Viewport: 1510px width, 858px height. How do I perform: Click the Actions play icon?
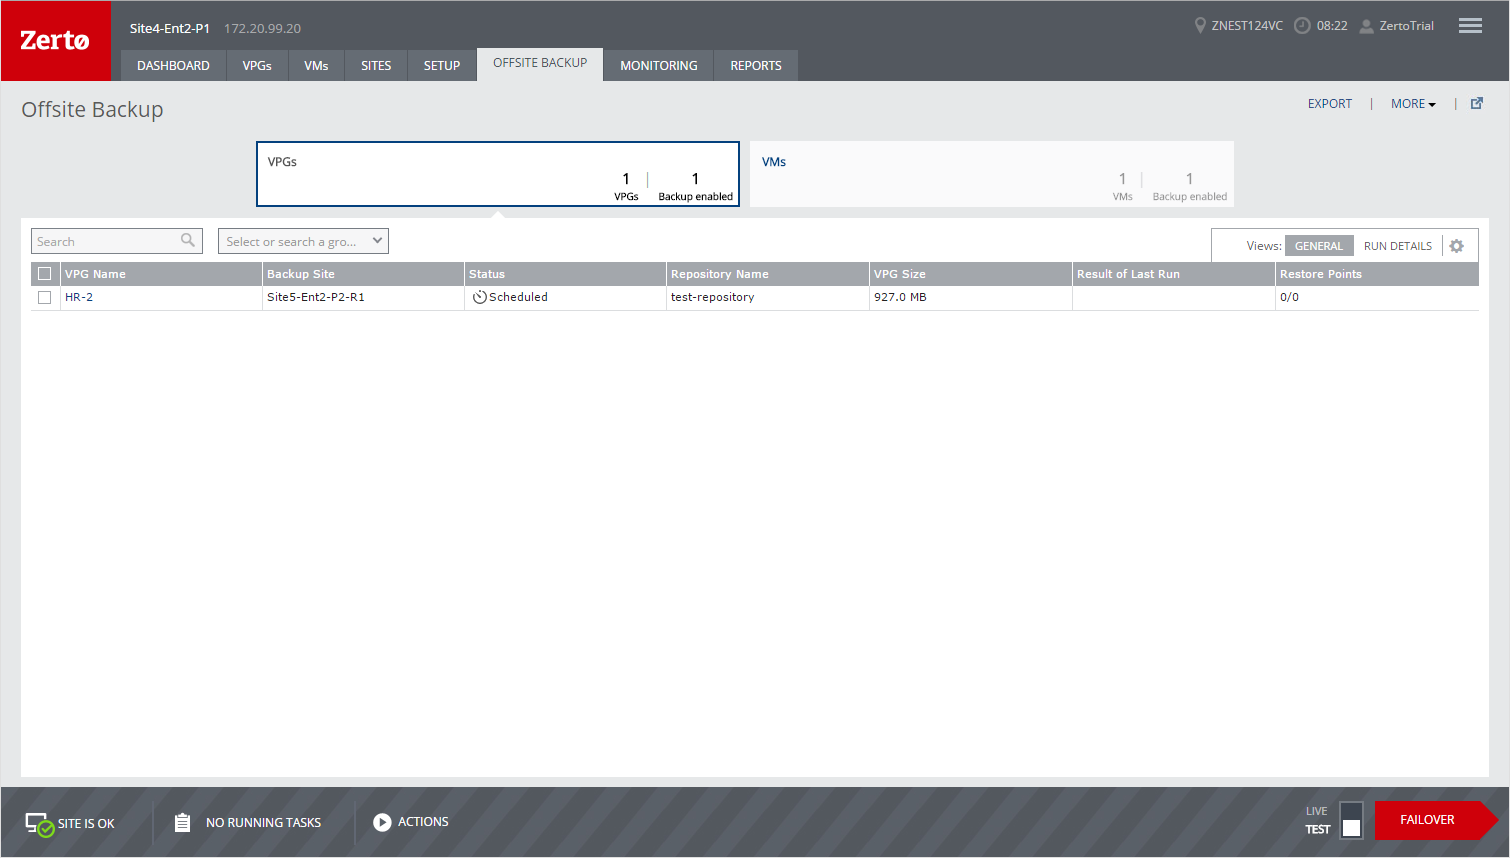pyautogui.click(x=382, y=822)
